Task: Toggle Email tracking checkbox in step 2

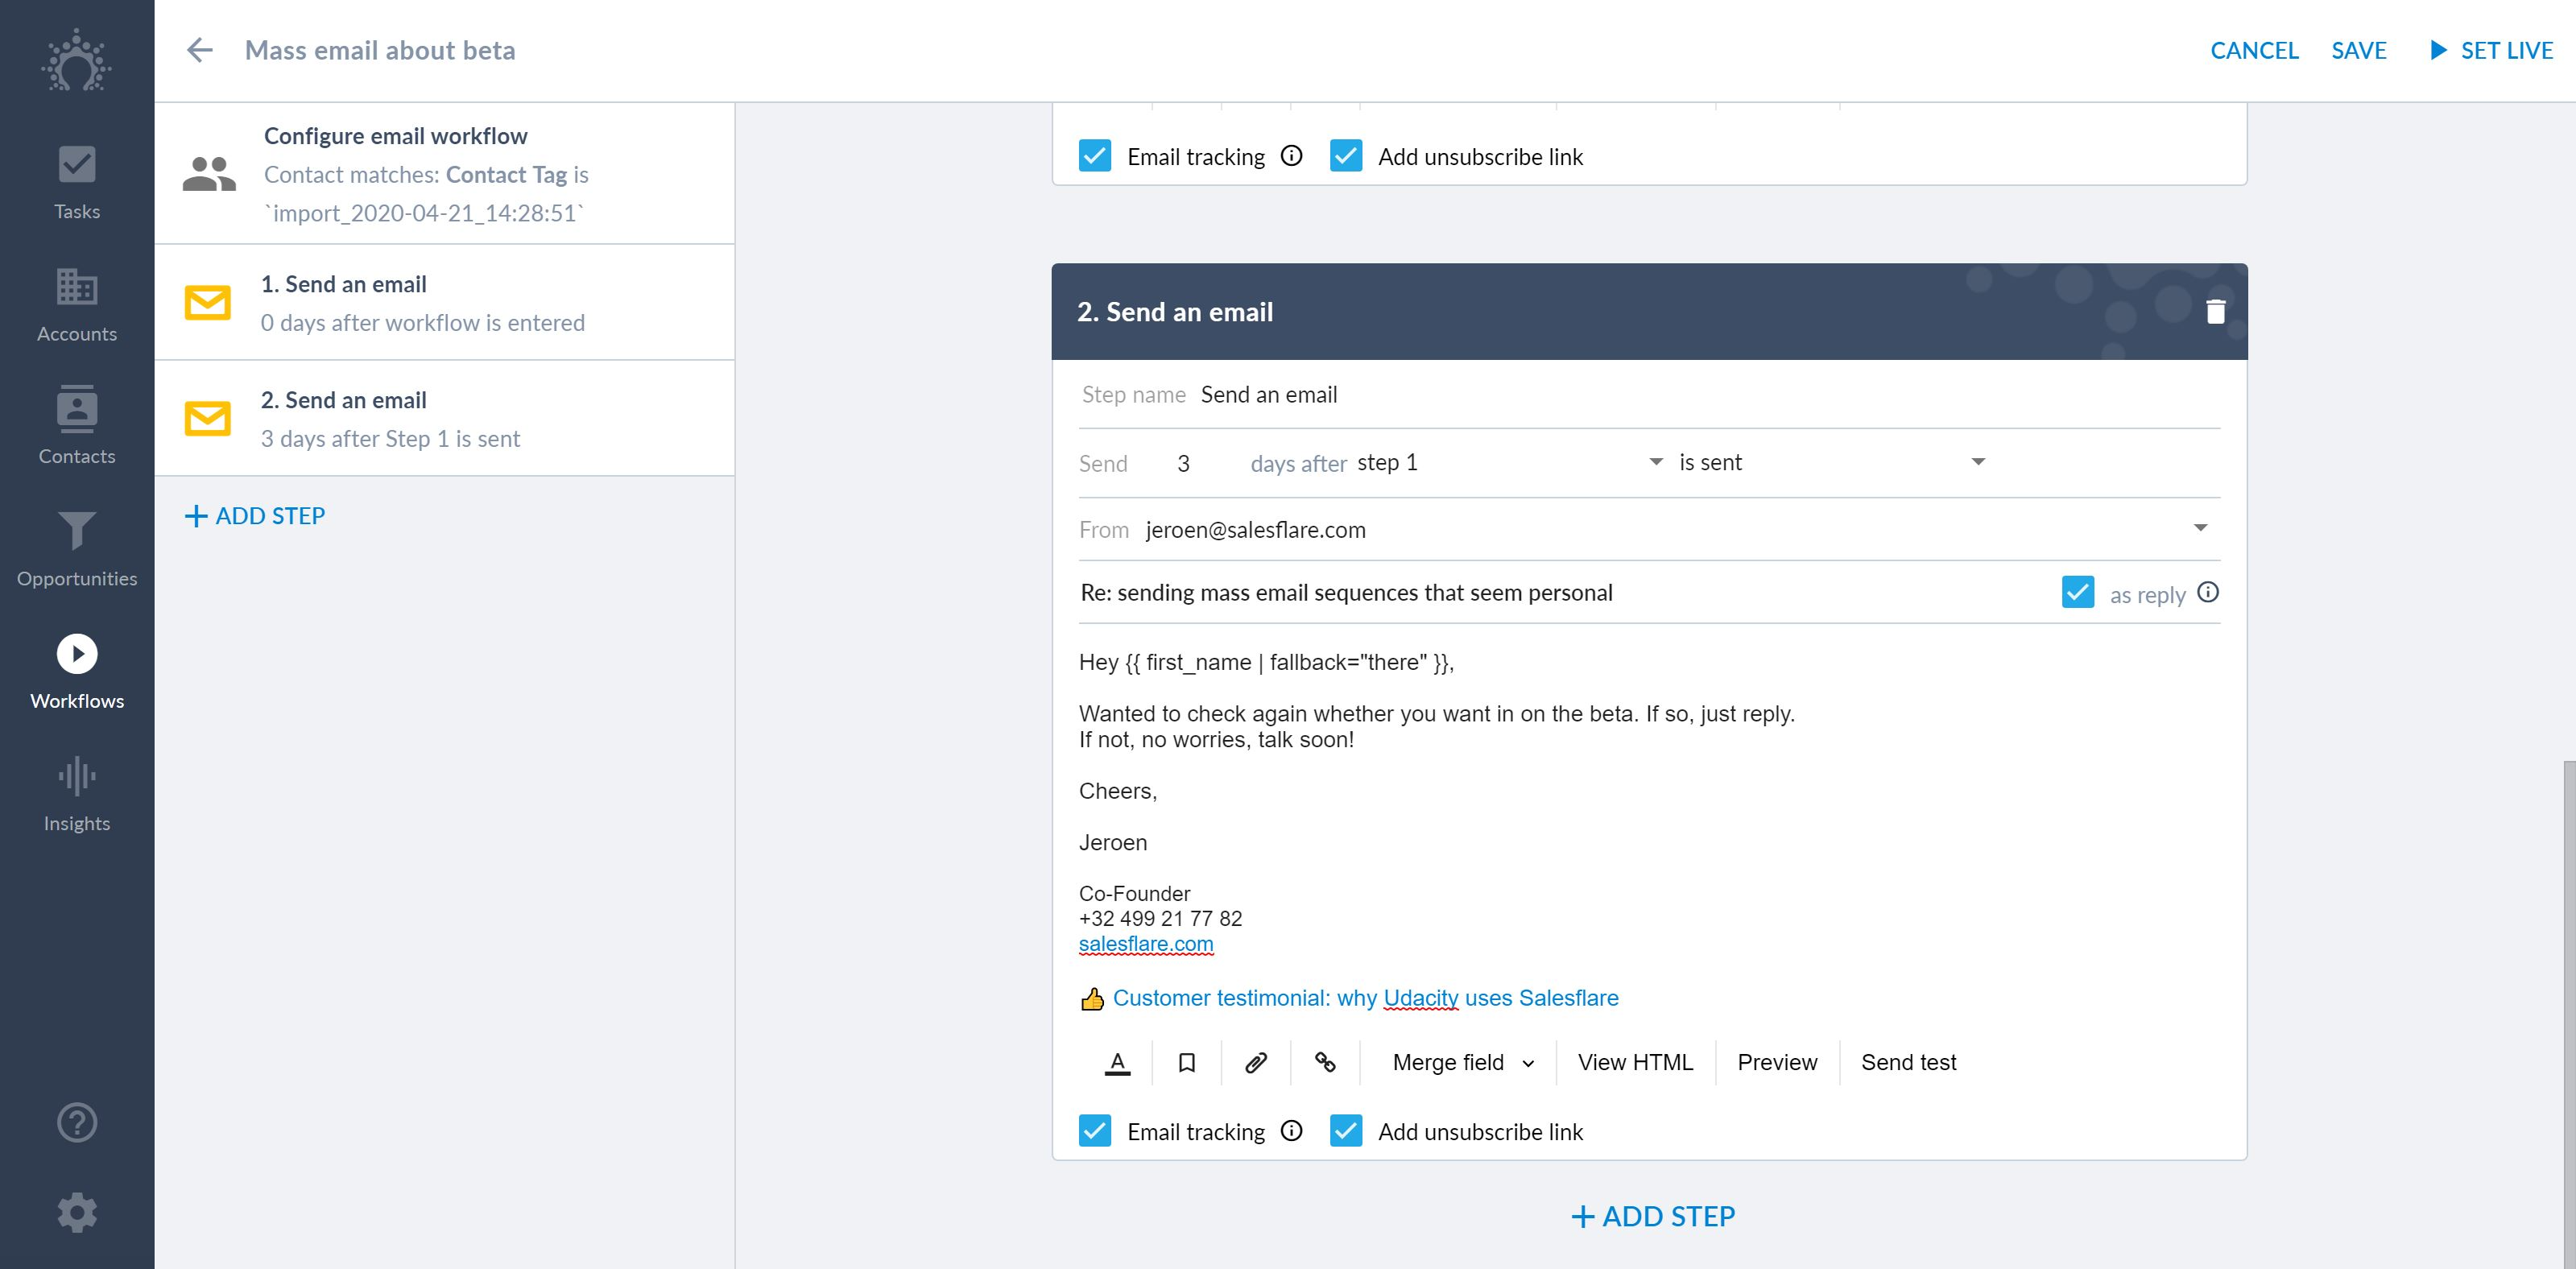Action: point(1095,1131)
